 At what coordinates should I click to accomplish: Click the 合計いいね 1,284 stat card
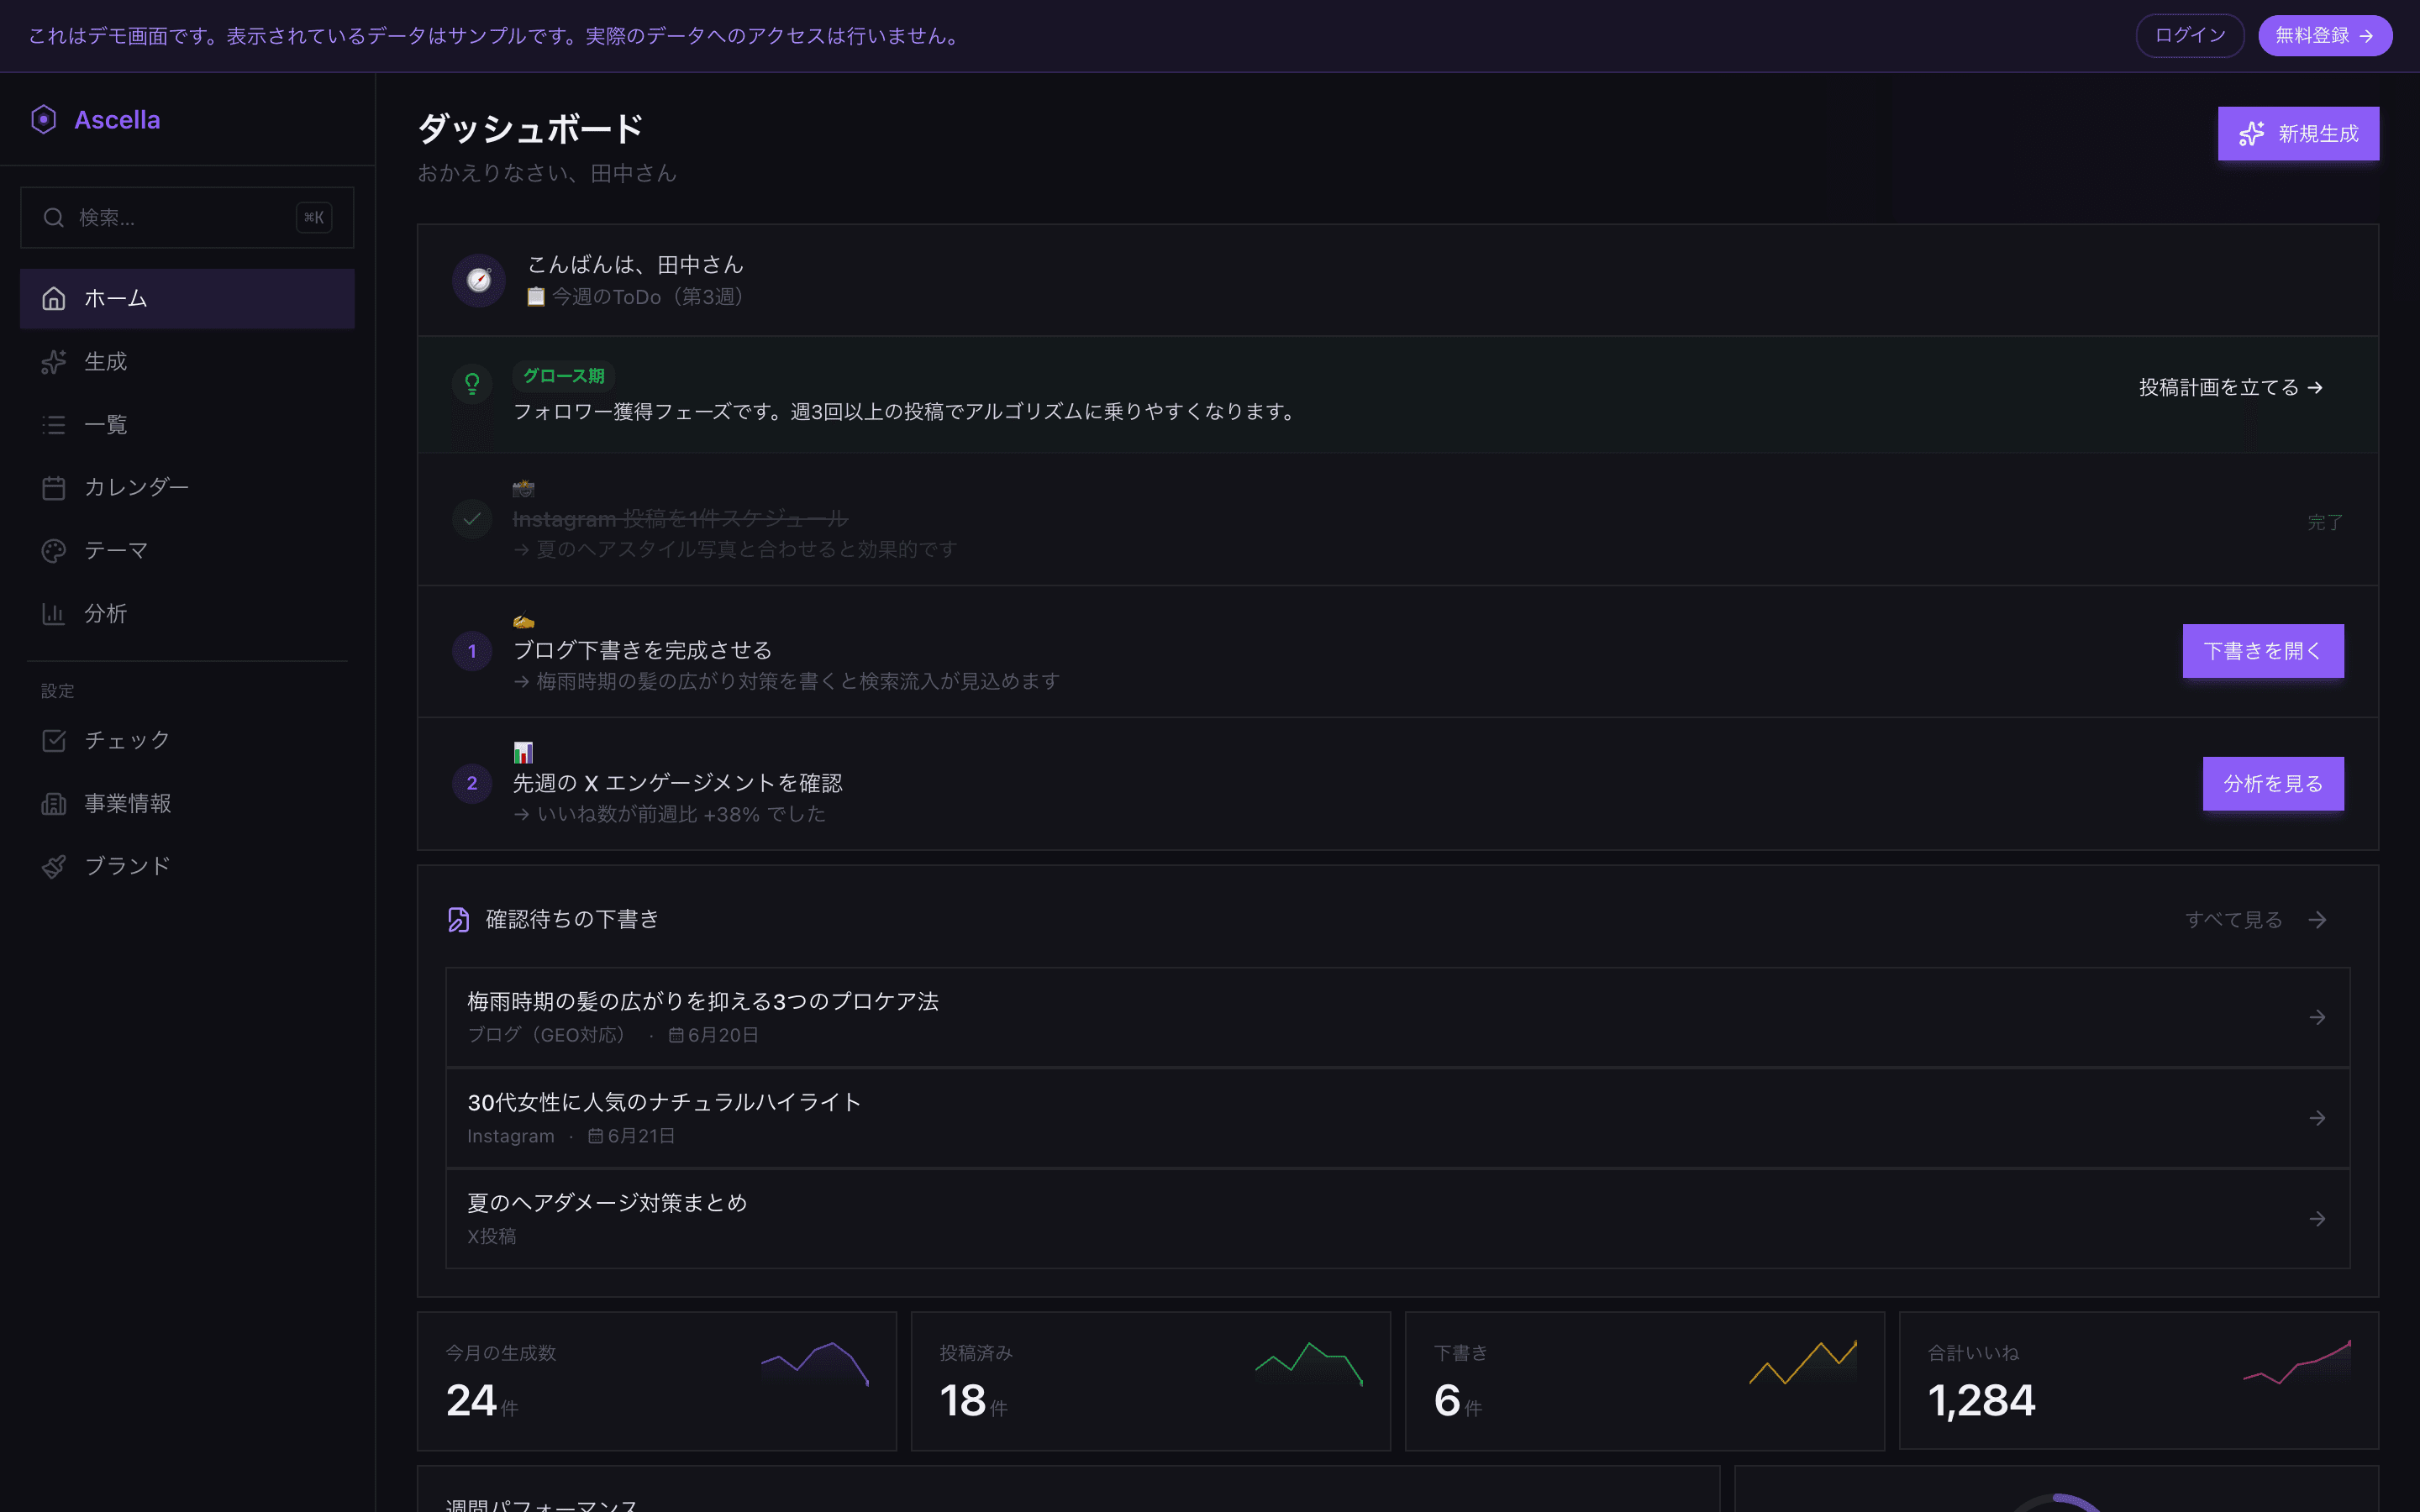(2139, 1381)
